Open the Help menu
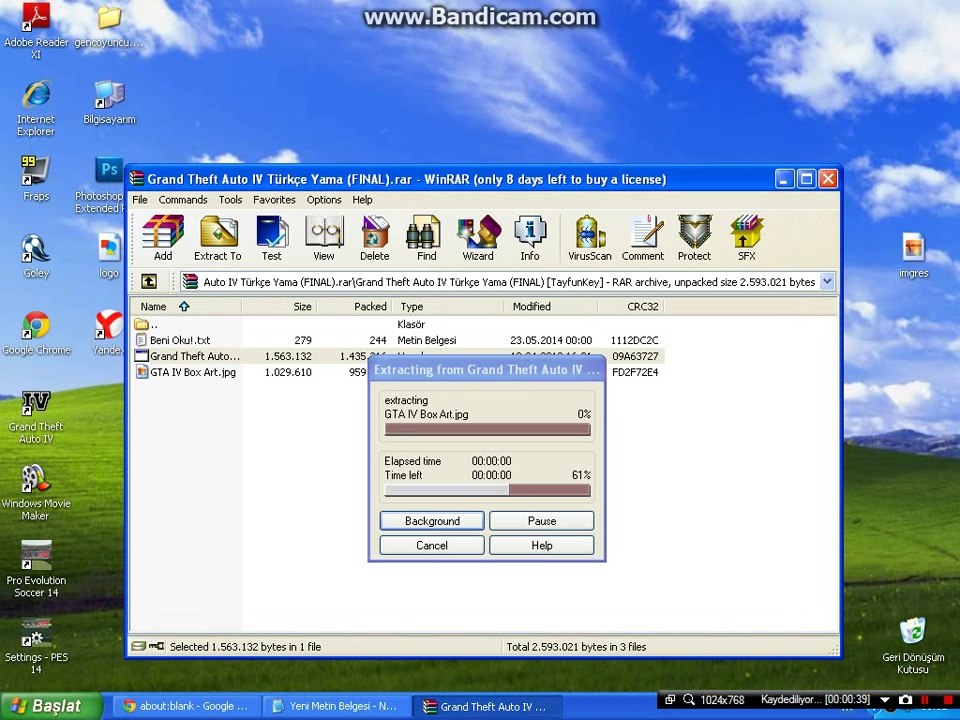Viewport: 960px width, 720px height. [362, 200]
